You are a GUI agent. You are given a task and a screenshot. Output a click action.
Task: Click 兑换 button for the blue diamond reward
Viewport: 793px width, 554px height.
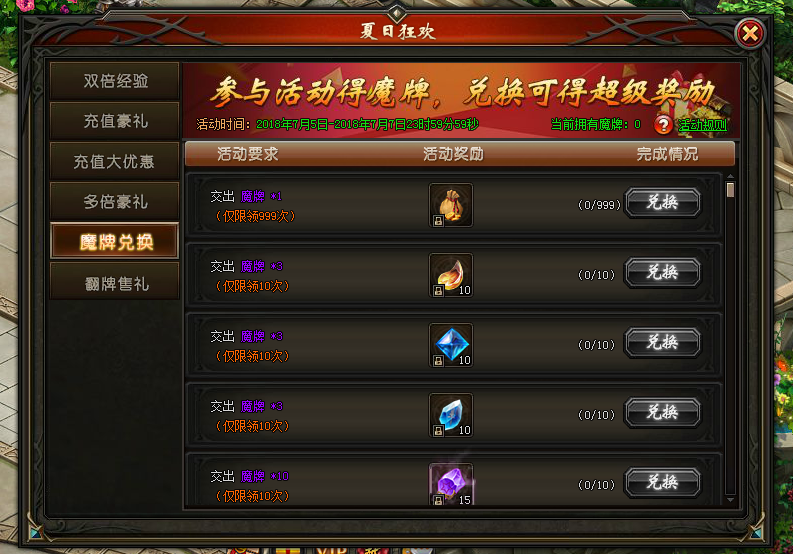click(663, 343)
